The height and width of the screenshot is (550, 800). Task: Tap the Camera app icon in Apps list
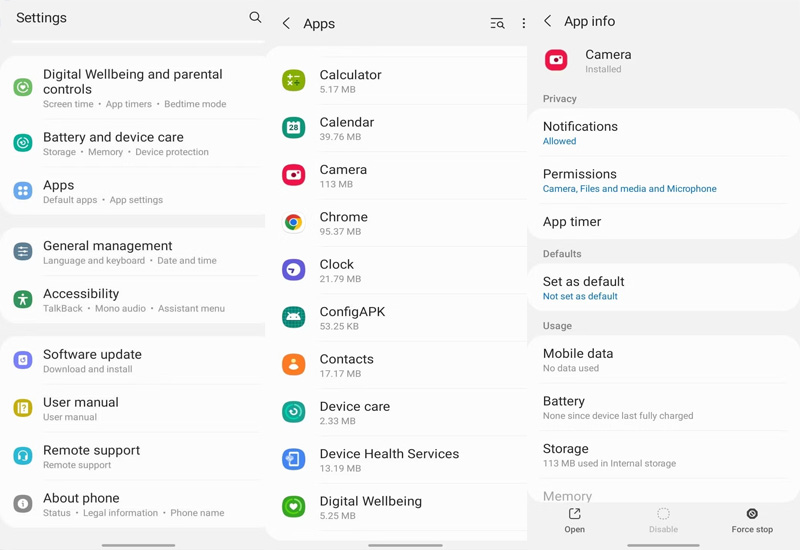click(x=294, y=175)
